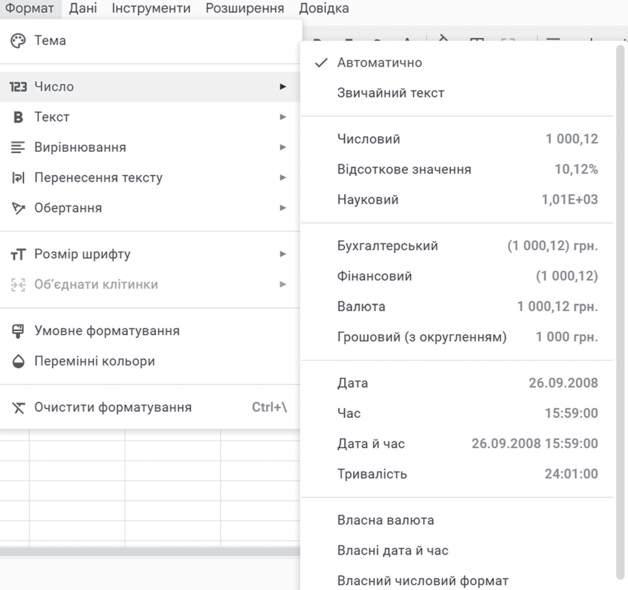Open Власний числовий формат settings
Viewport: 628px width, 590px height.
click(457, 580)
